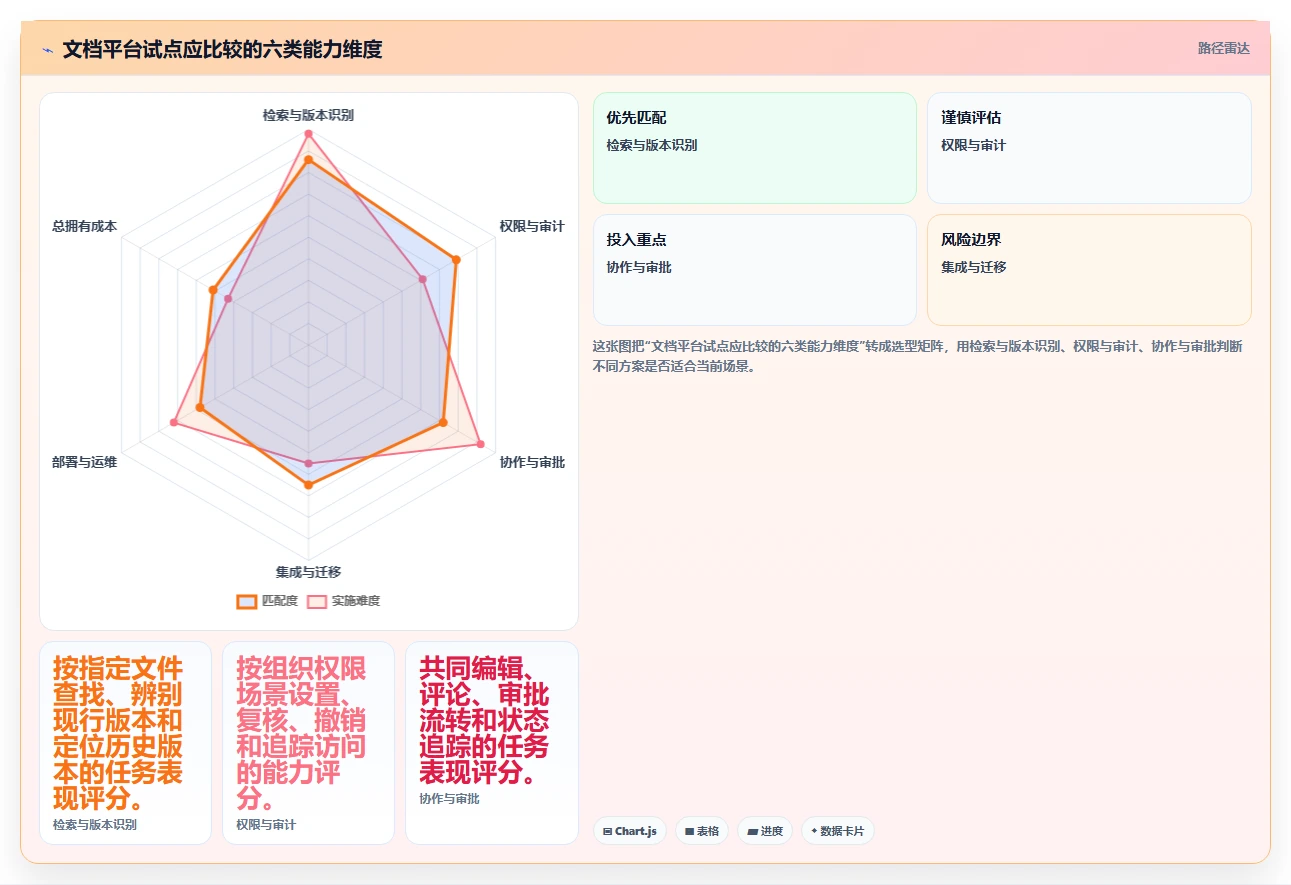Click the pink 实施难度 point on 总拥有成本 axis
Screen dimensions: 1291x885
[x=229, y=299]
